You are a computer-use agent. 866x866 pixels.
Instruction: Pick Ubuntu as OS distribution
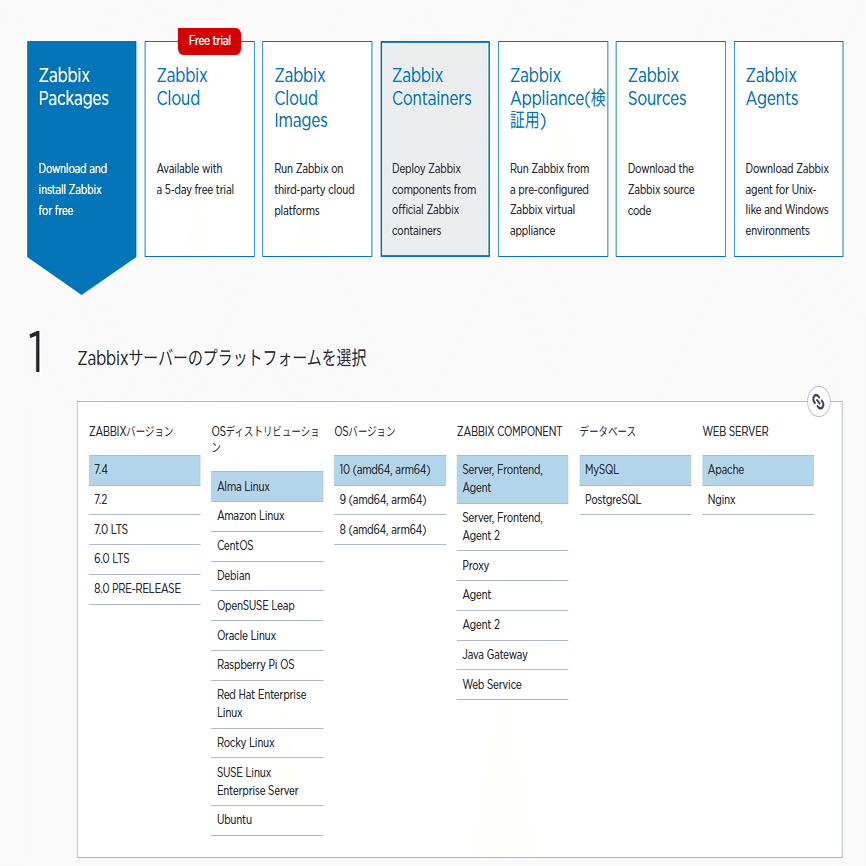click(267, 819)
